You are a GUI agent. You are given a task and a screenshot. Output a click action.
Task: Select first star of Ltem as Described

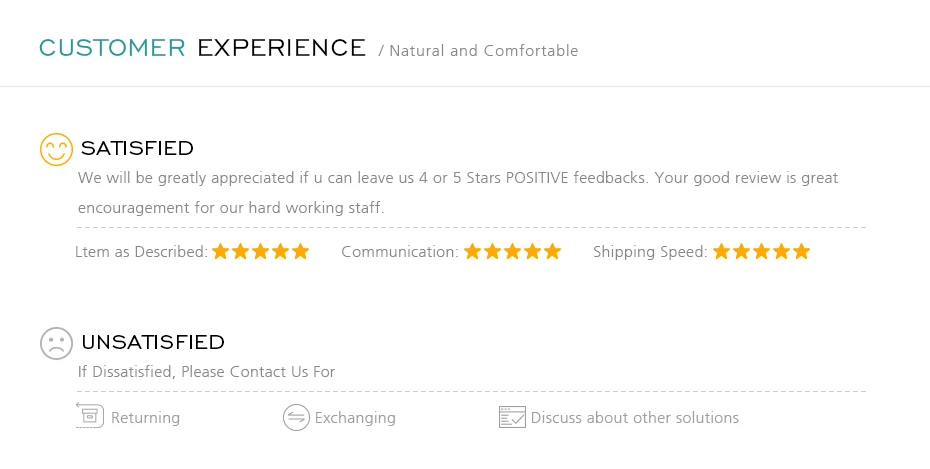[221, 251]
